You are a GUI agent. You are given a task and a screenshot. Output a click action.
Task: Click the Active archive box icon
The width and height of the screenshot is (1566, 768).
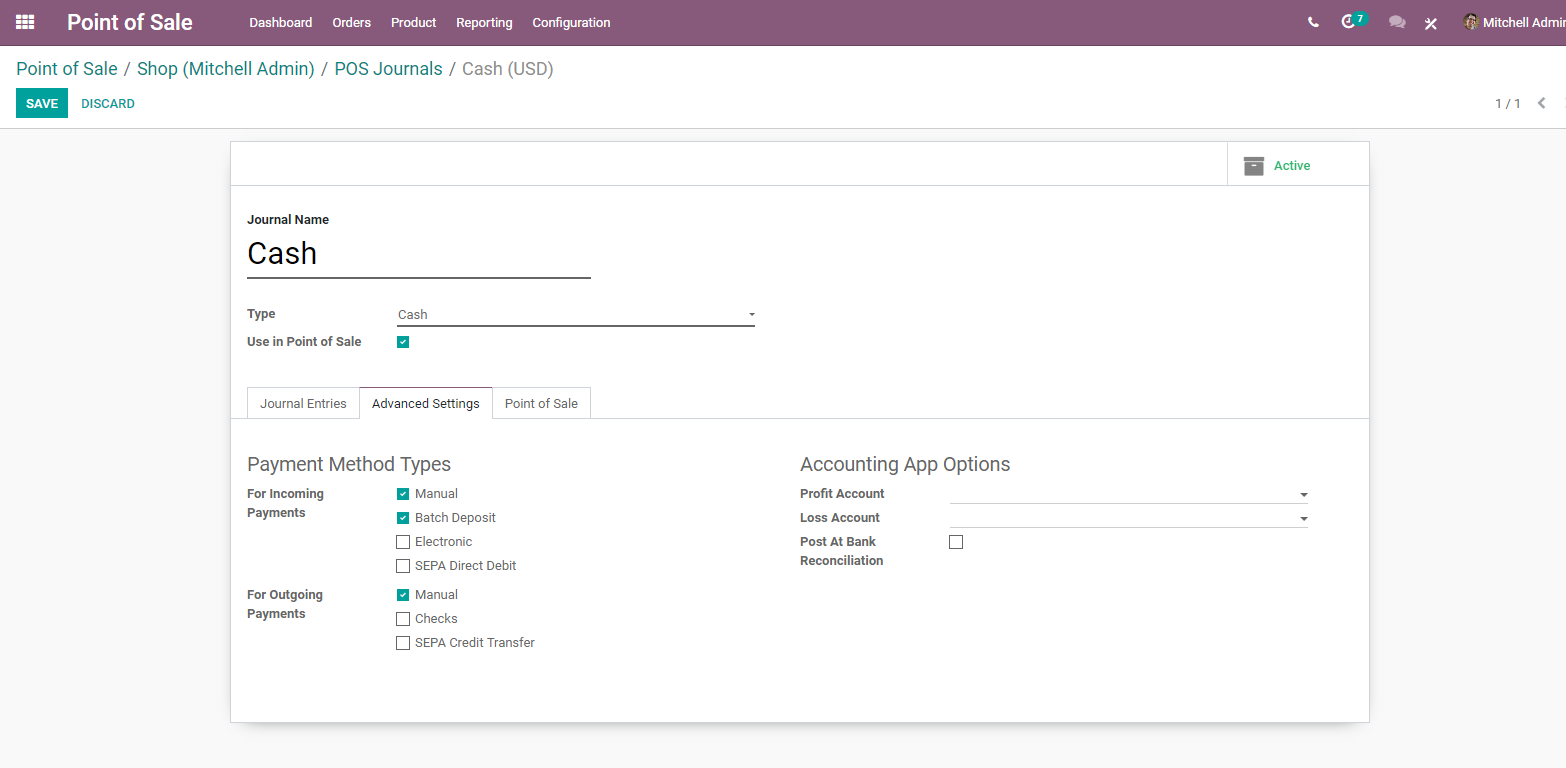tap(1254, 166)
